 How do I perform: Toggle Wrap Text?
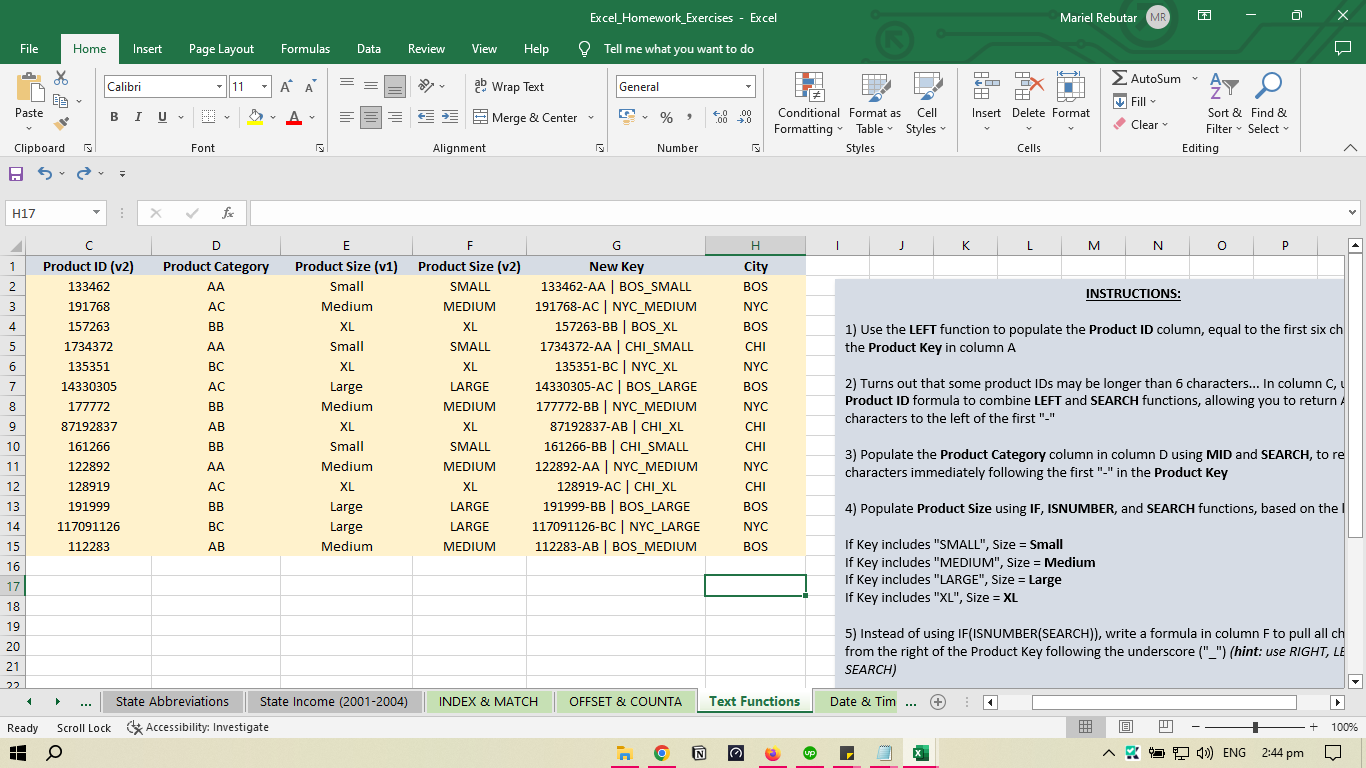pyautogui.click(x=509, y=87)
